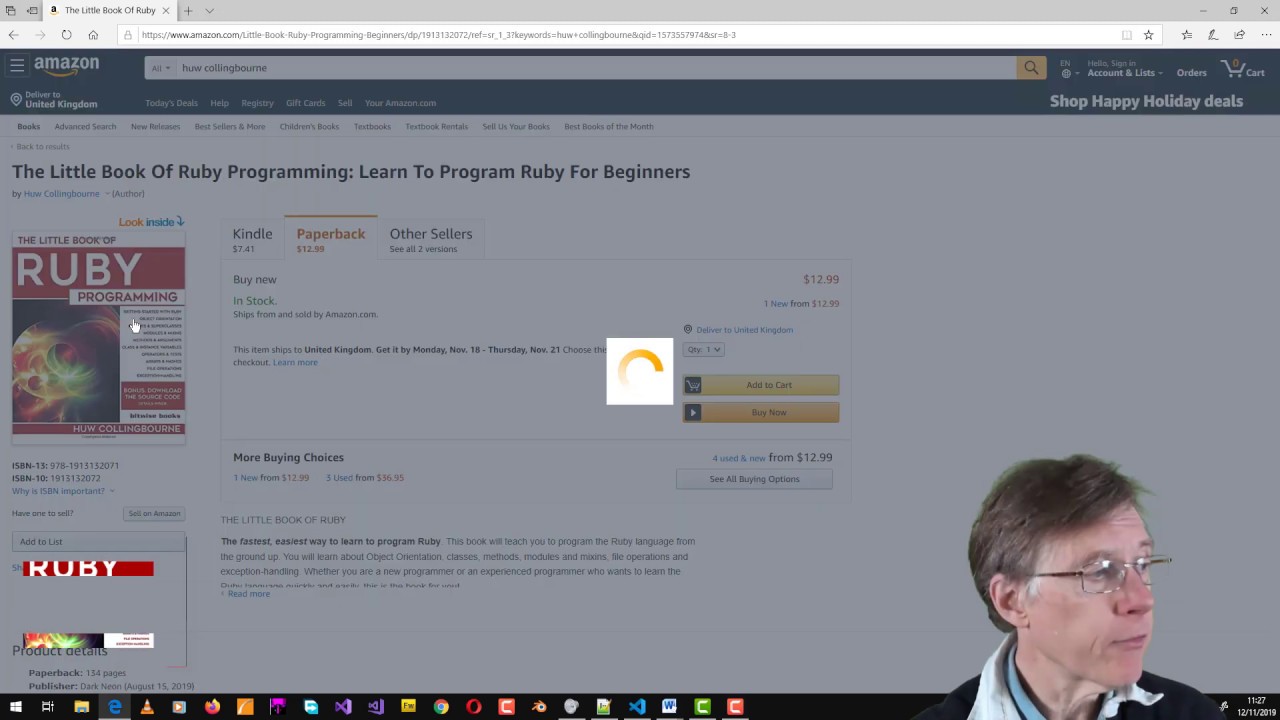1280x720 pixels.
Task: Open File Explorer from taskbar
Action: point(81,707)
